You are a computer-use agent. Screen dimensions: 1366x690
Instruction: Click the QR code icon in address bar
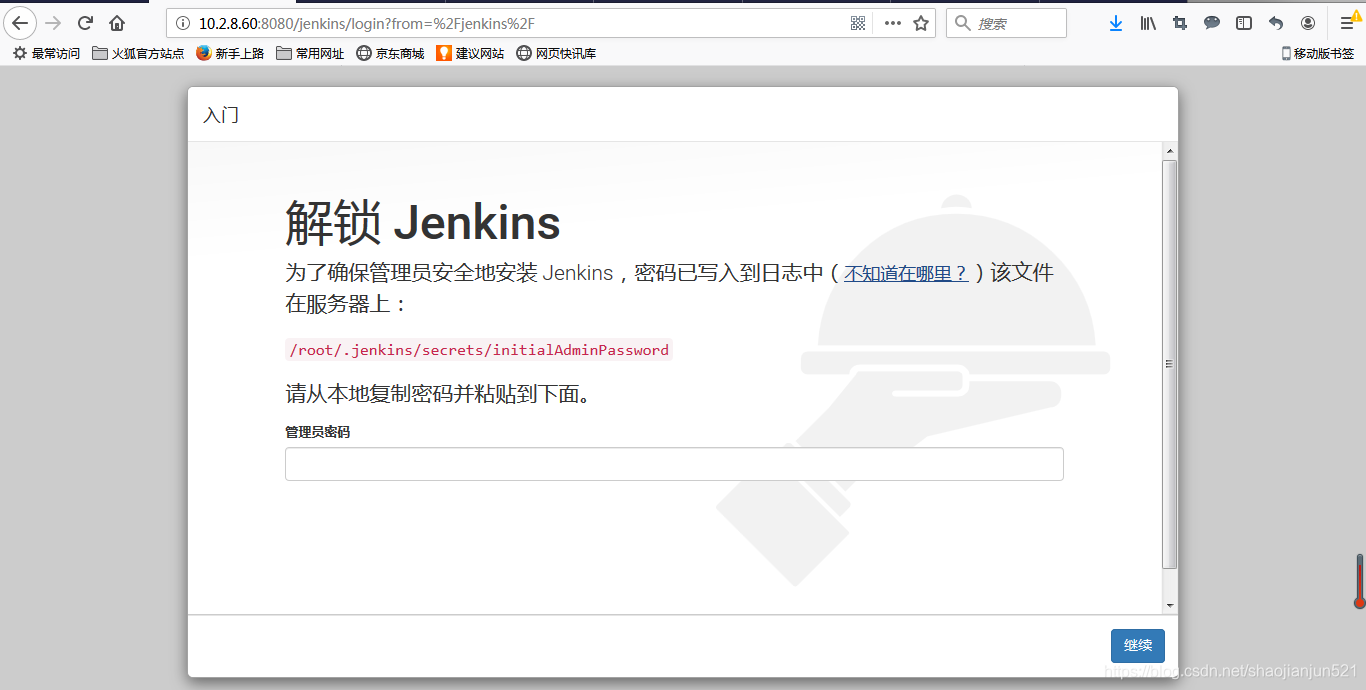point(858,23)
